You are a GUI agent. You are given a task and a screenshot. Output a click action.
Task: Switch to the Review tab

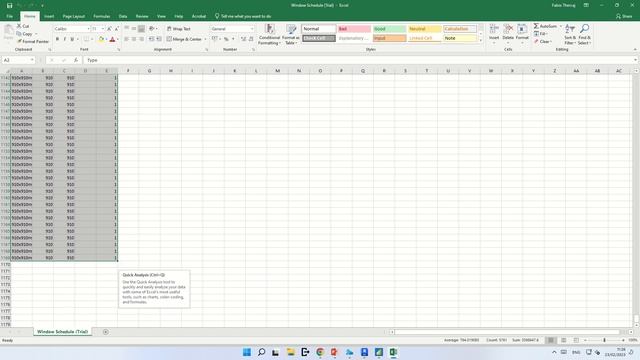tap(142, 16)
